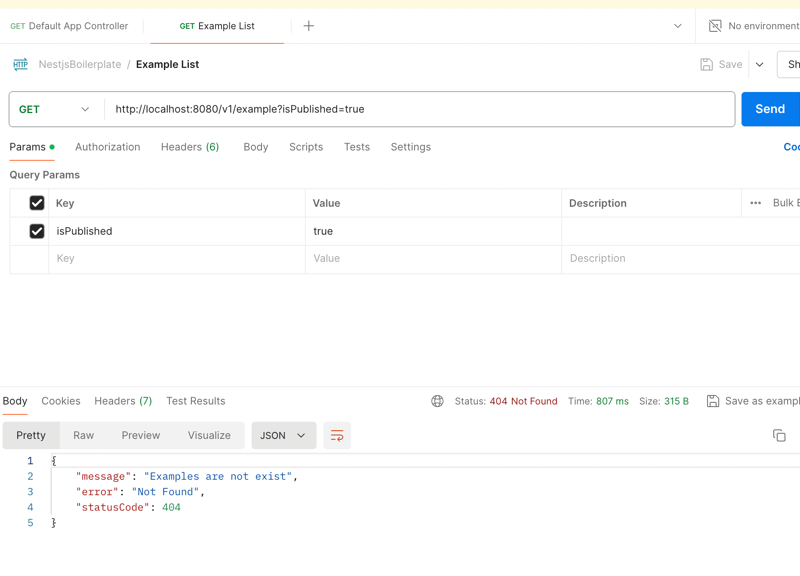This screenshot has height=576, width=800.
Task: Click the 315 B response size
Action: [x=676, y=401]
